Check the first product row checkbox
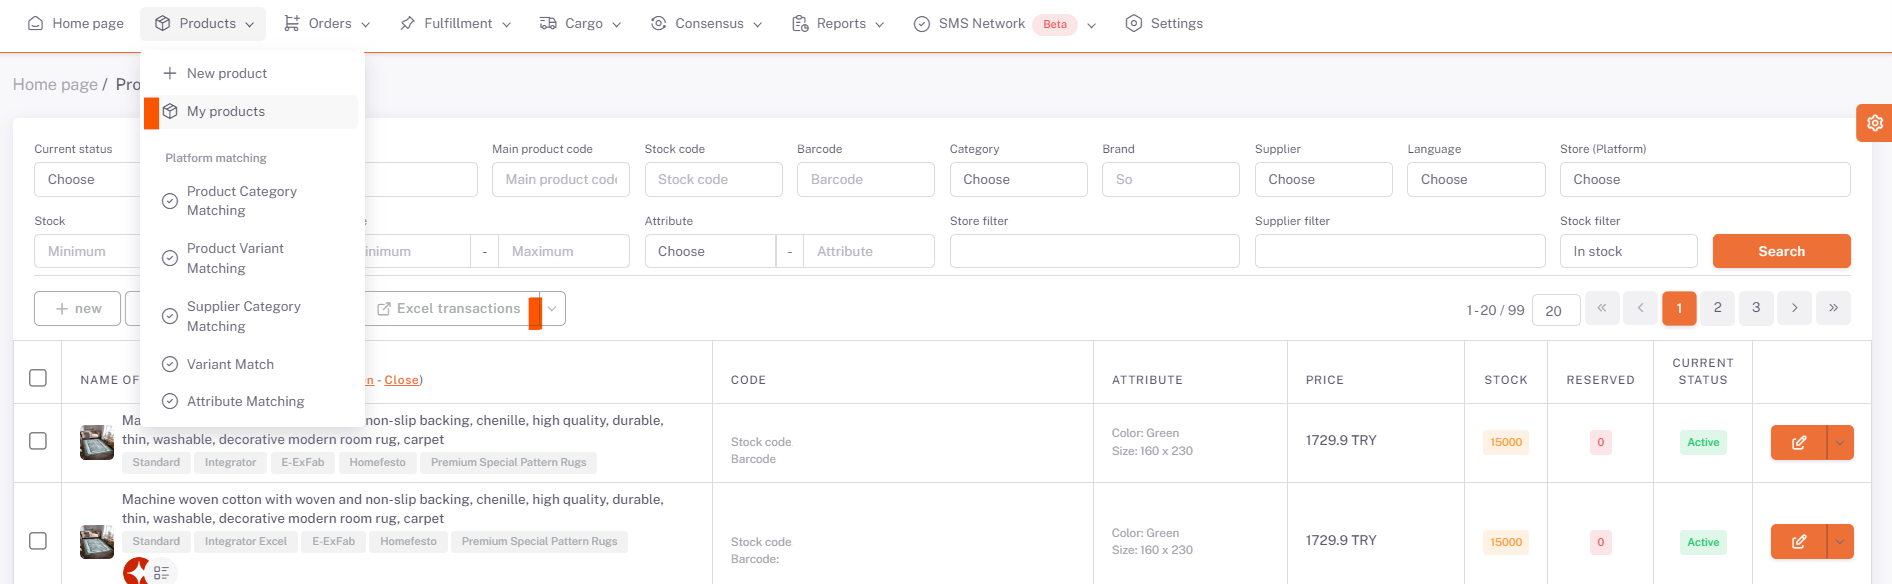This screenshot has width=1892, height=584. point(38,441)
